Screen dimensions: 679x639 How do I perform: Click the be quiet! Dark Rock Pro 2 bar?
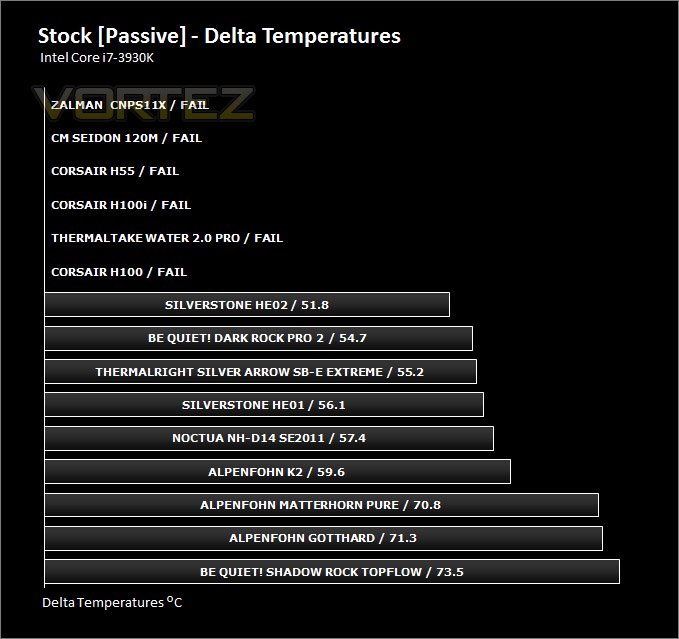[x=259, y=338]
